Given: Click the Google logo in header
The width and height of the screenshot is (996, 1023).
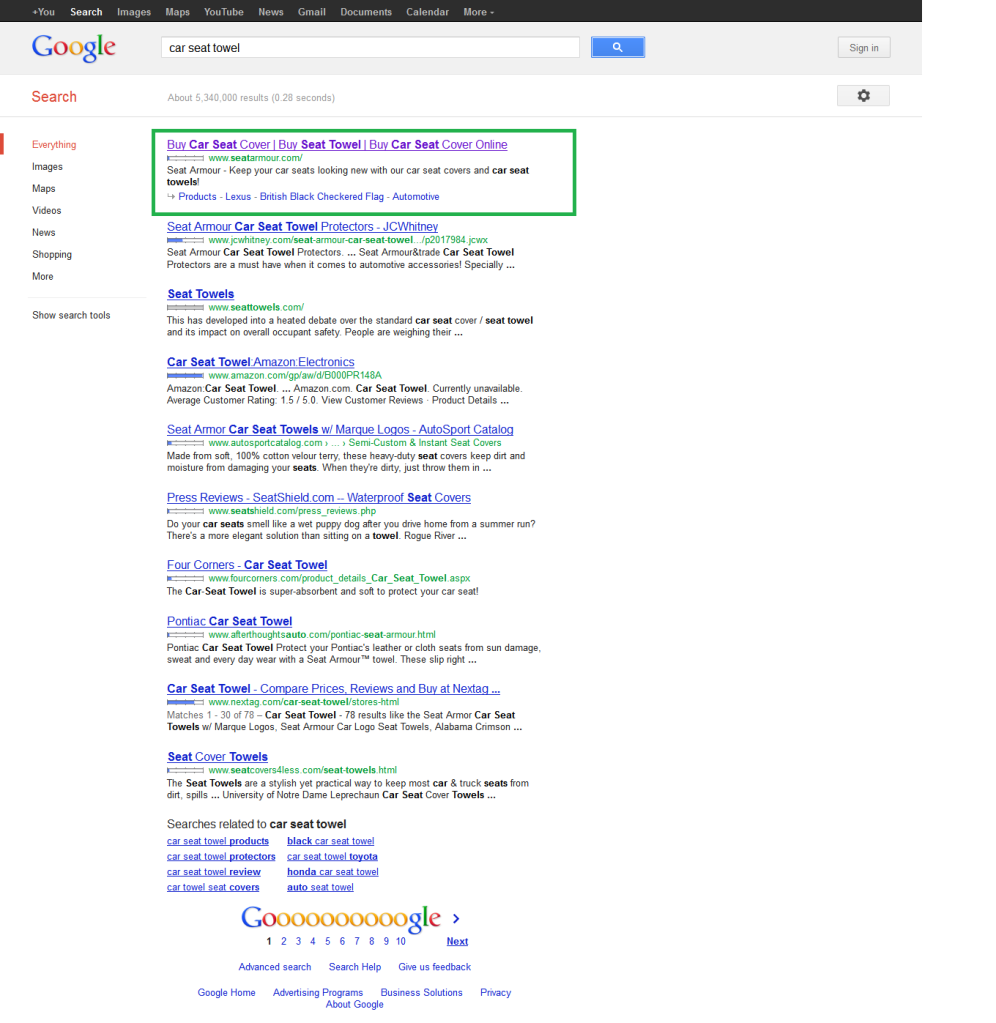Looking at the screenshot, I should (74, 48).
